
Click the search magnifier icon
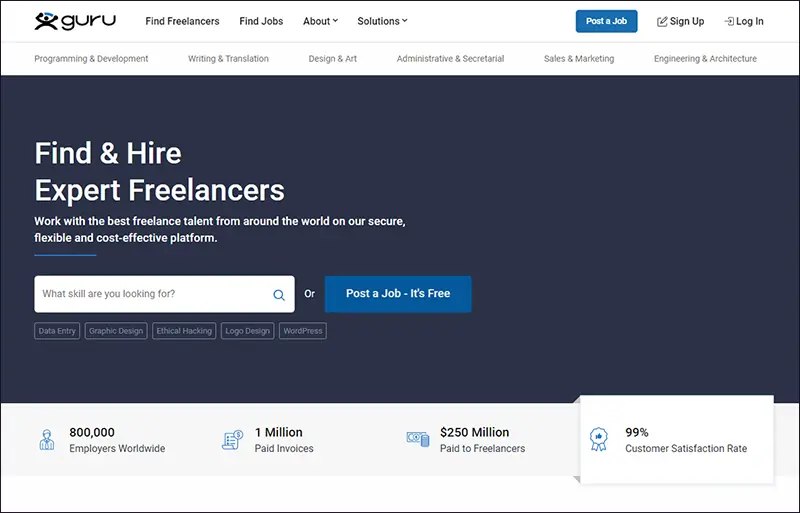click(279, 295)
